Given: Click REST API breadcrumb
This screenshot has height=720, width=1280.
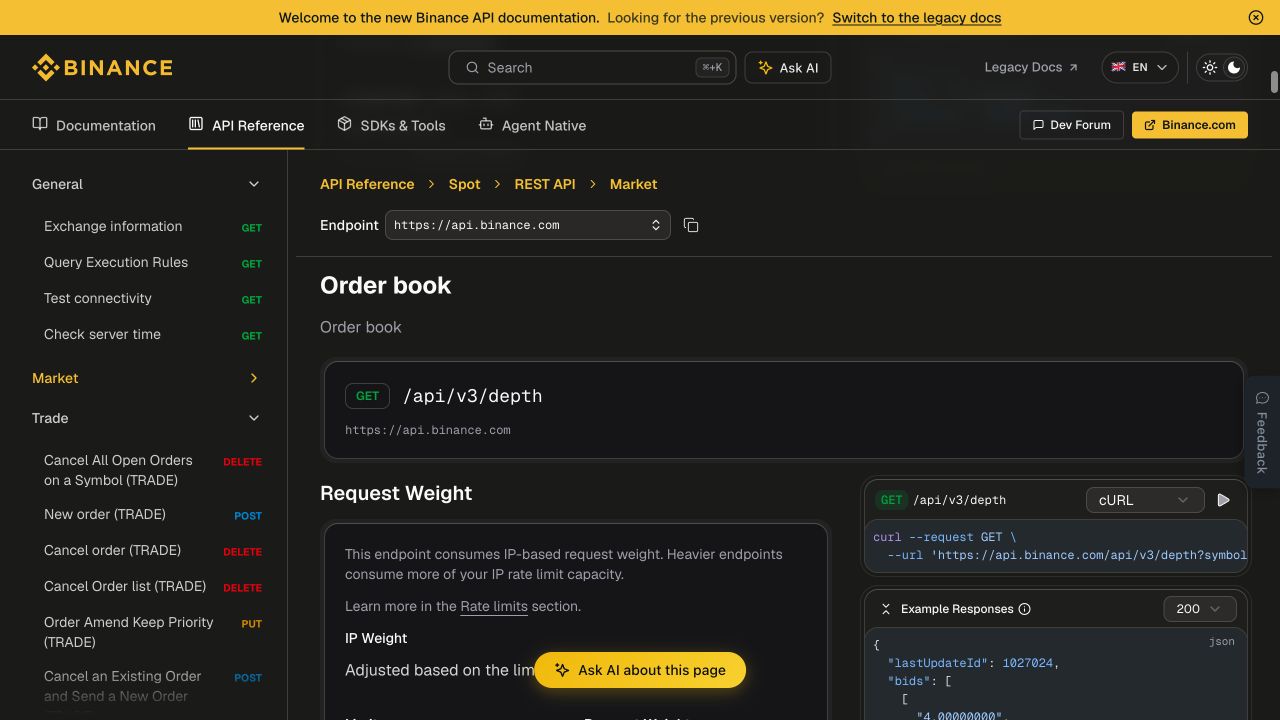Looking at the screenshot, I should click(x=545, y=184).
